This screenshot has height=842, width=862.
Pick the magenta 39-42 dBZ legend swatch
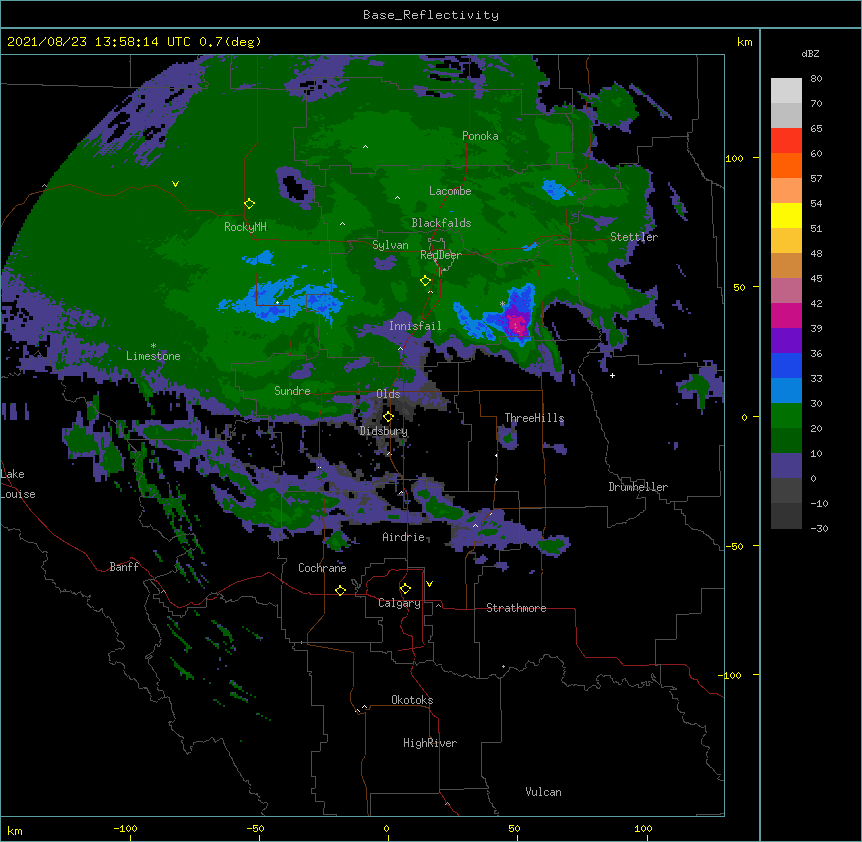[786, 315]
